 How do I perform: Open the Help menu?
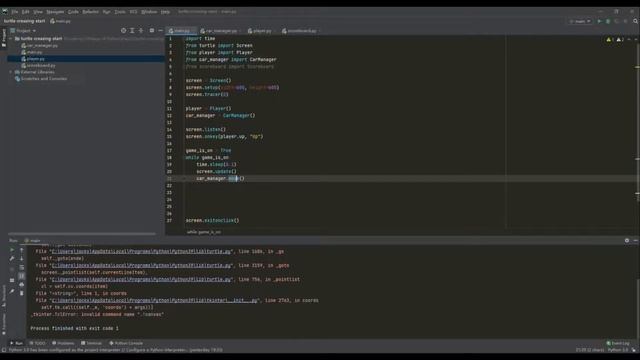[165, 12]
